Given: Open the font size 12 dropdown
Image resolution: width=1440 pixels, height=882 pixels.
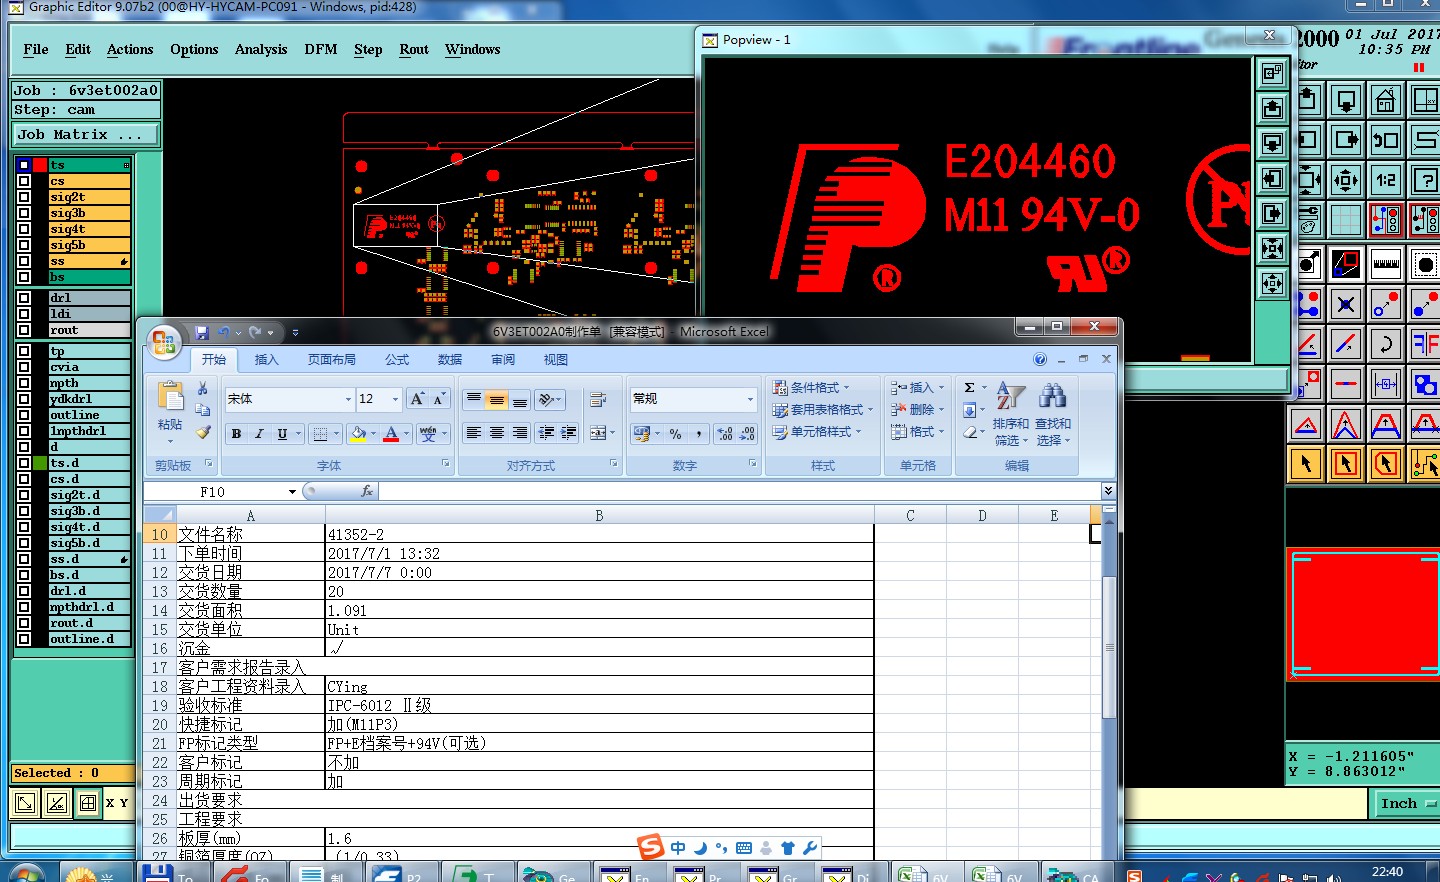Looking at the screenshot, I should pos(395,399).
